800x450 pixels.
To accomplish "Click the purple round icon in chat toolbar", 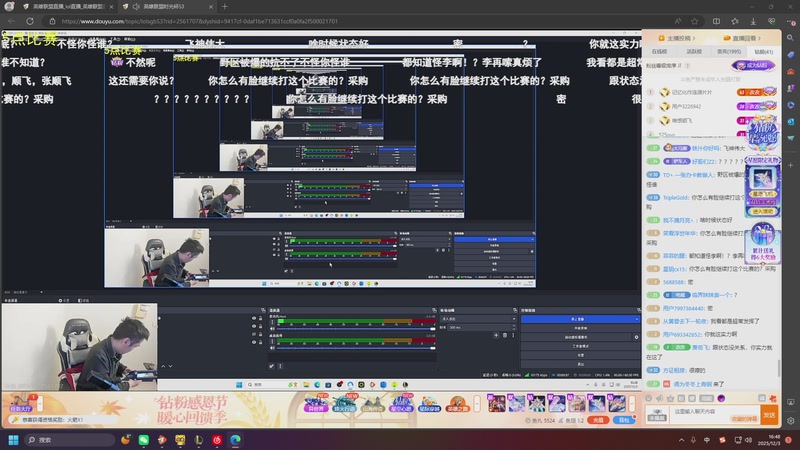I will [721, 398].
